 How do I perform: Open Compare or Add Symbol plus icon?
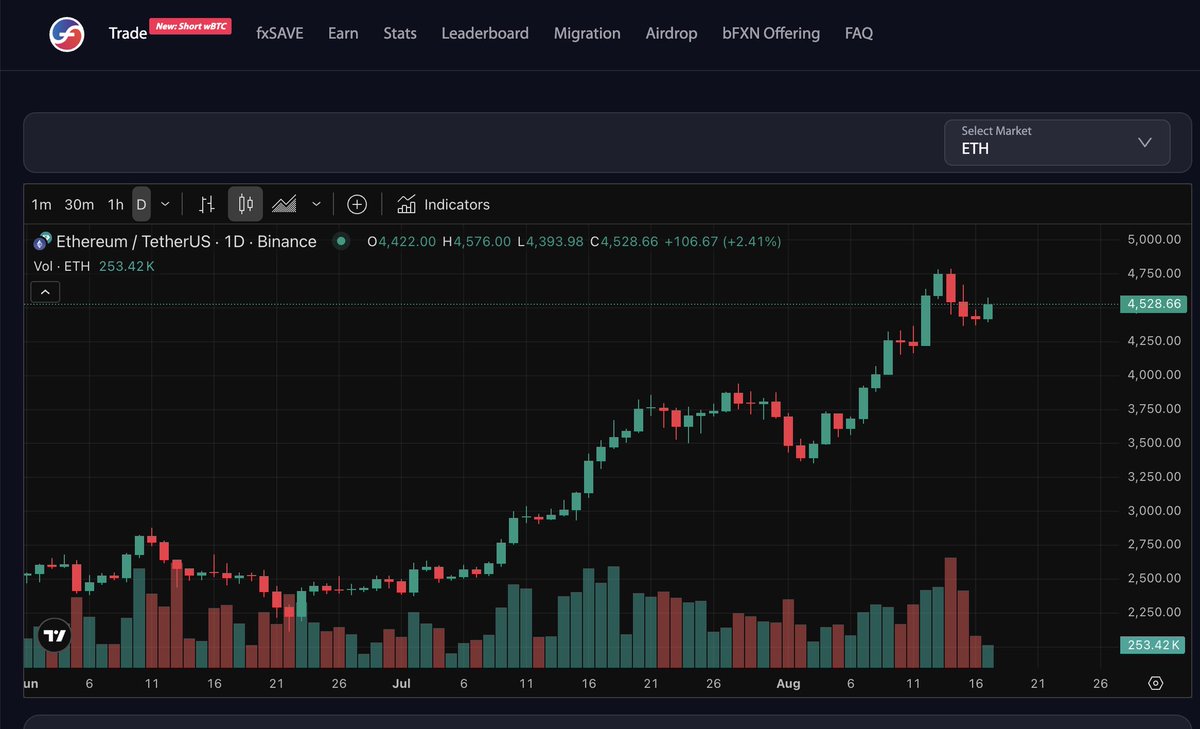click(x=357, y=204)
